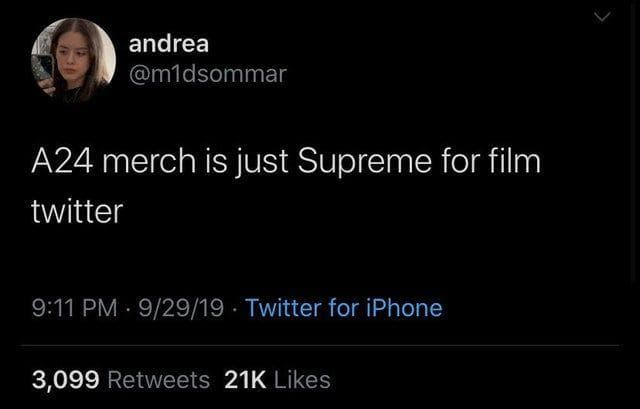Viewport: 640px width, 409px height.
Task: Show the 21K Likes list
Action: (x=277, y=380)
